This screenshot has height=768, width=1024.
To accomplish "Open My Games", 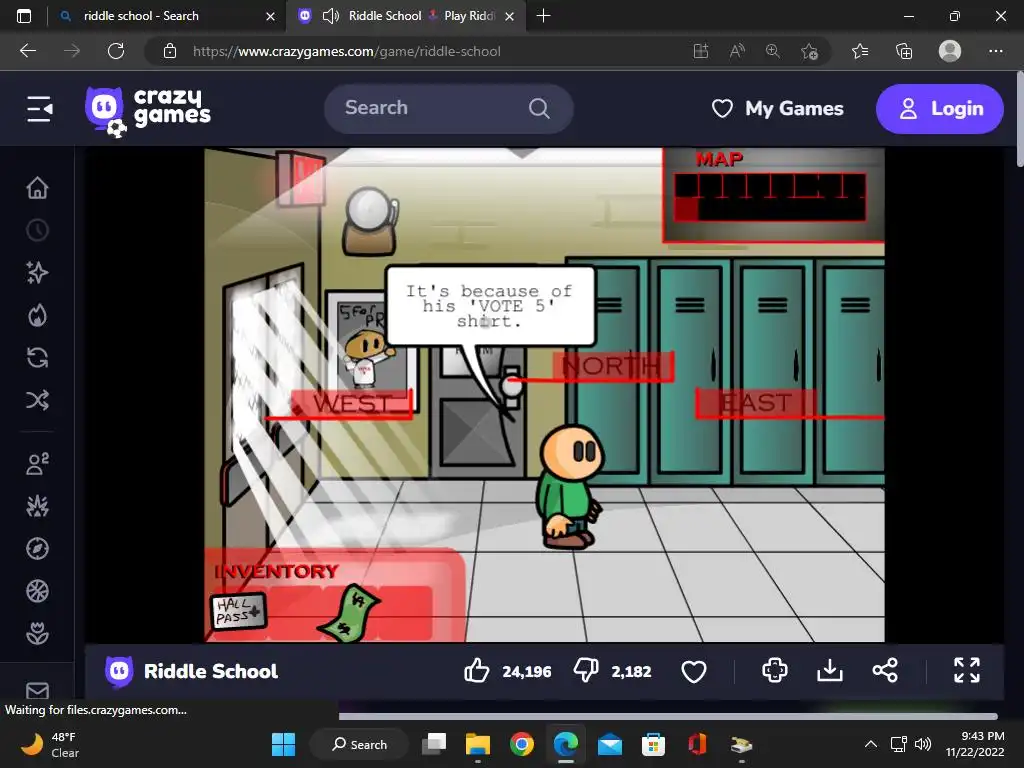I will tap(777, 108).
